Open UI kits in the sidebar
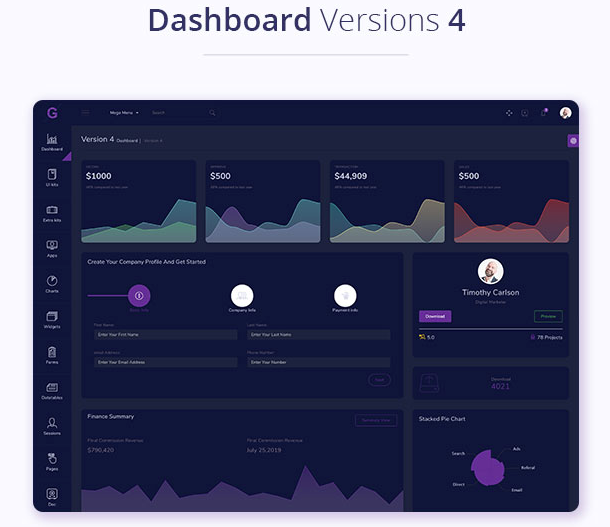 [52, 176]
